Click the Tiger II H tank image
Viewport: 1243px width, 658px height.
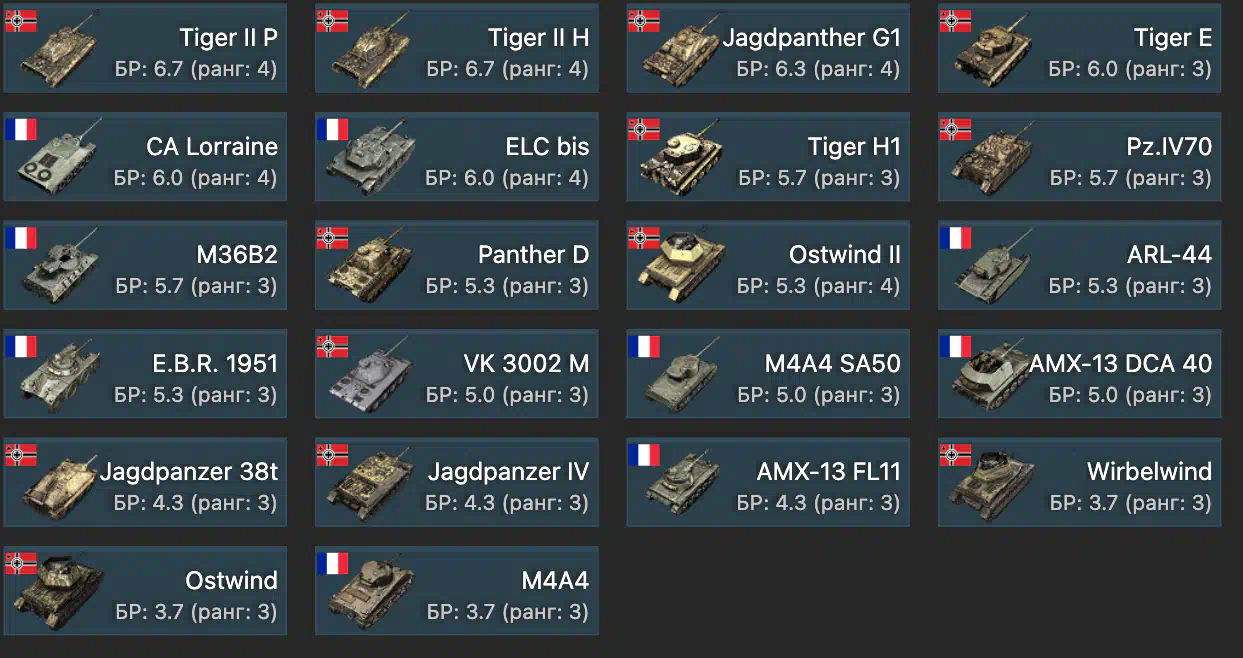pos(370,53)
